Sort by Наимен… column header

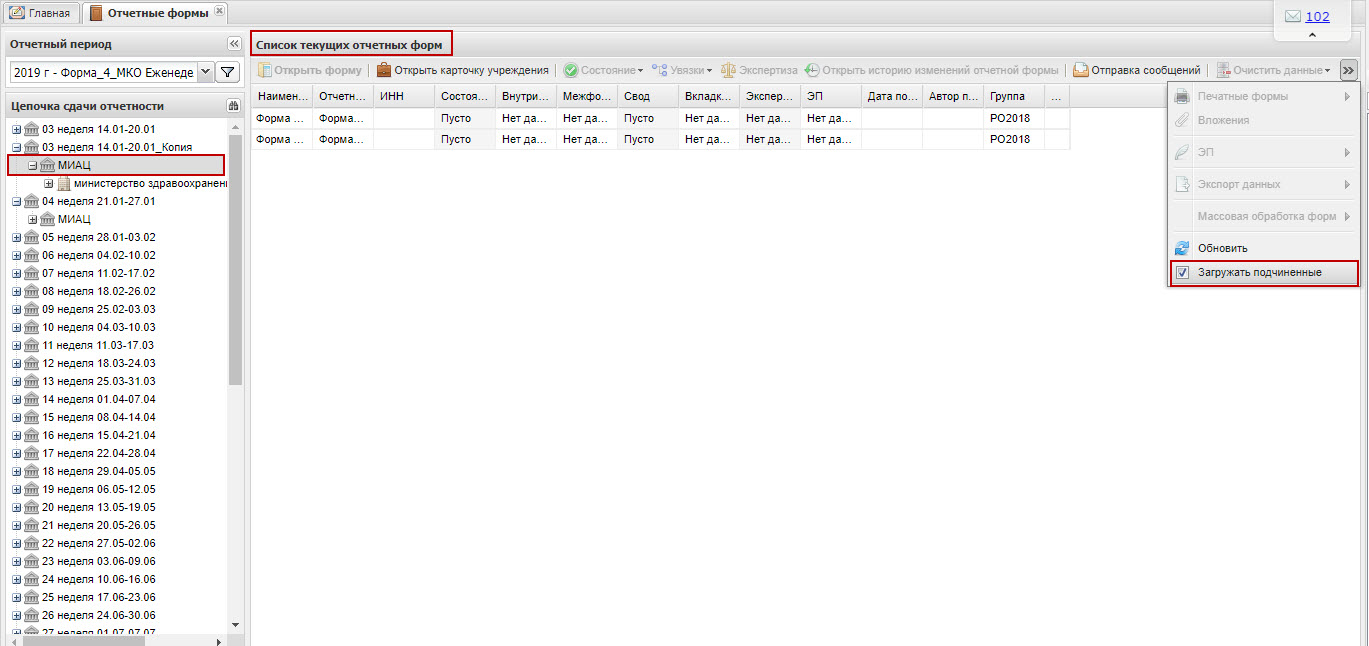pos(281,96)
